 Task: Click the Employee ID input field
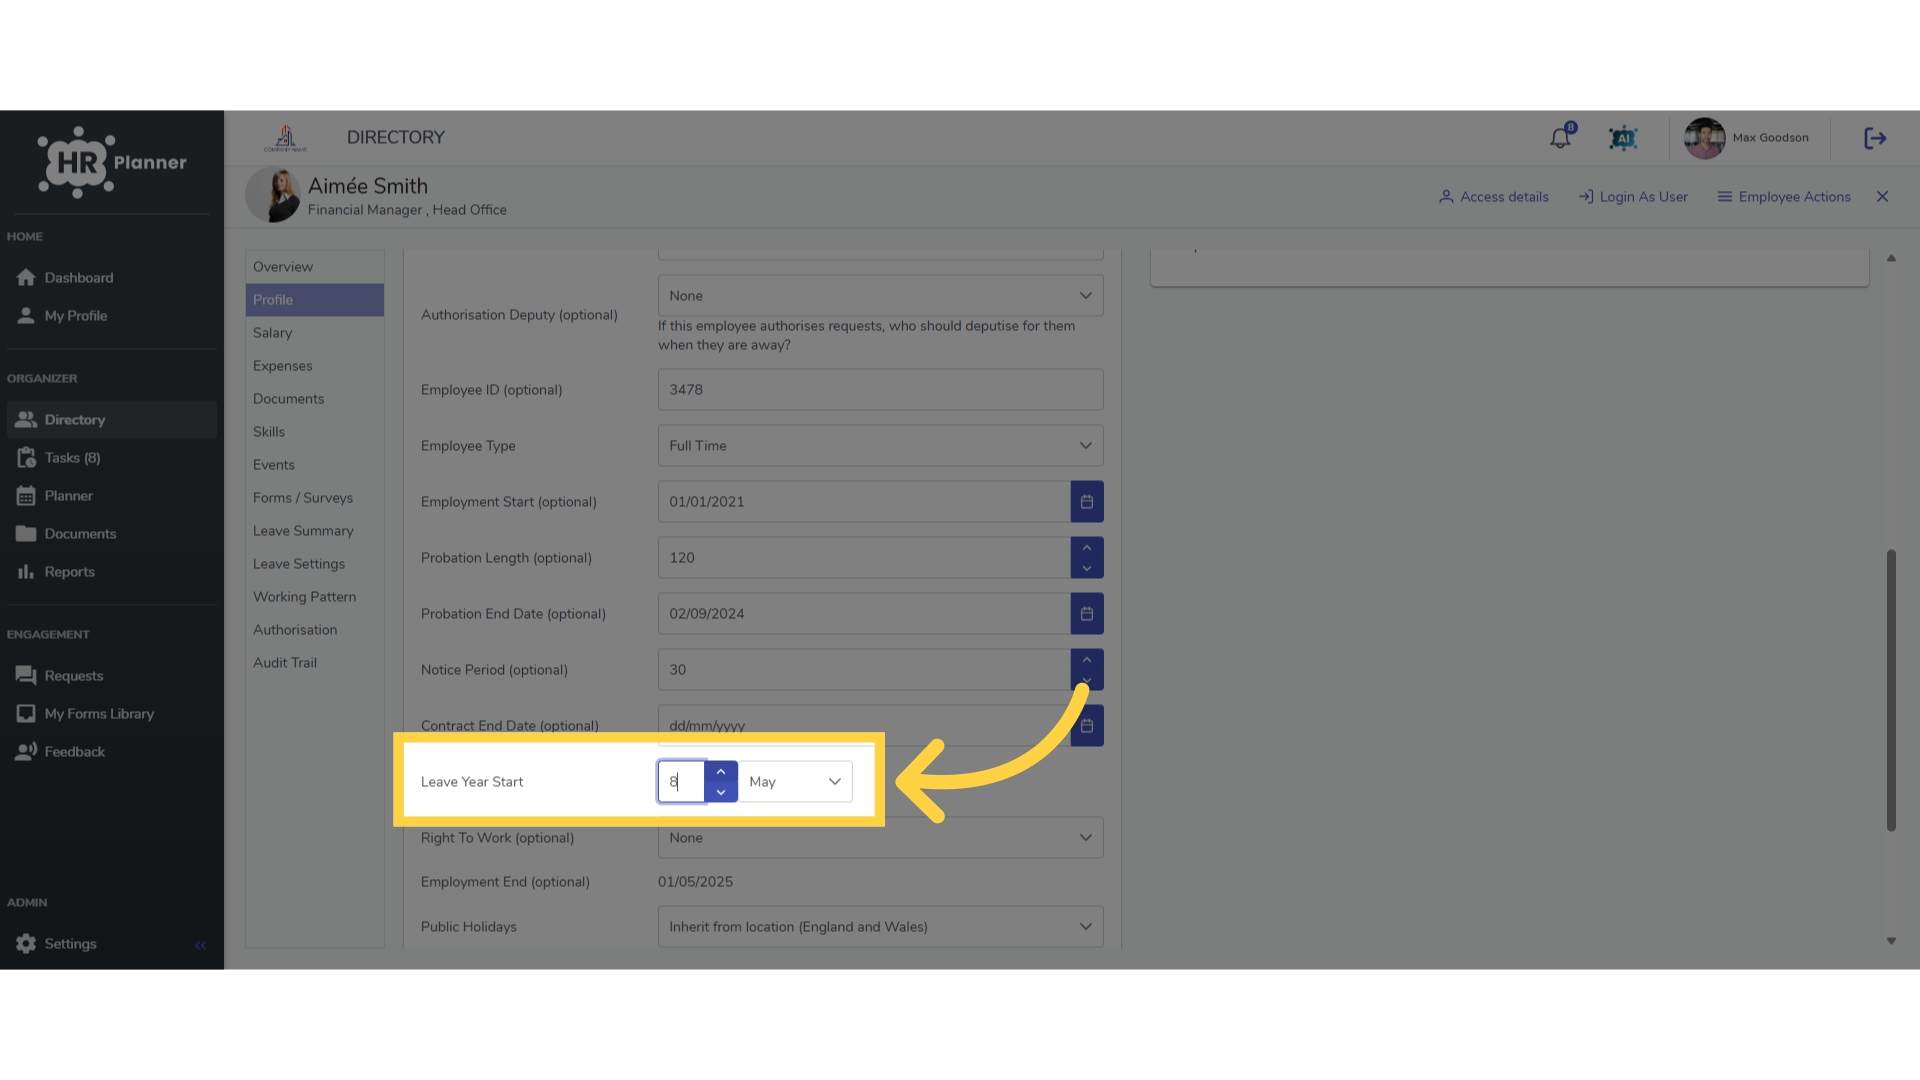point(880,390)
